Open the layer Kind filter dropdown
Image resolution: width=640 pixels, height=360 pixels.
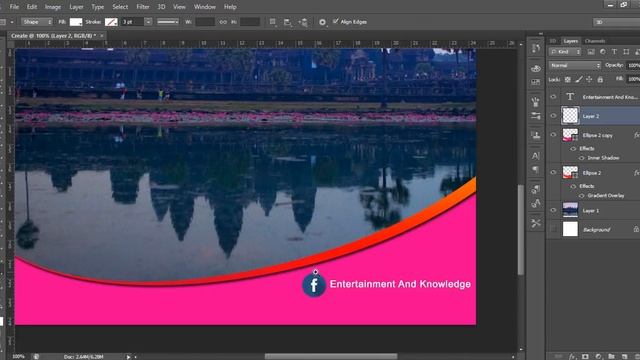565,52
